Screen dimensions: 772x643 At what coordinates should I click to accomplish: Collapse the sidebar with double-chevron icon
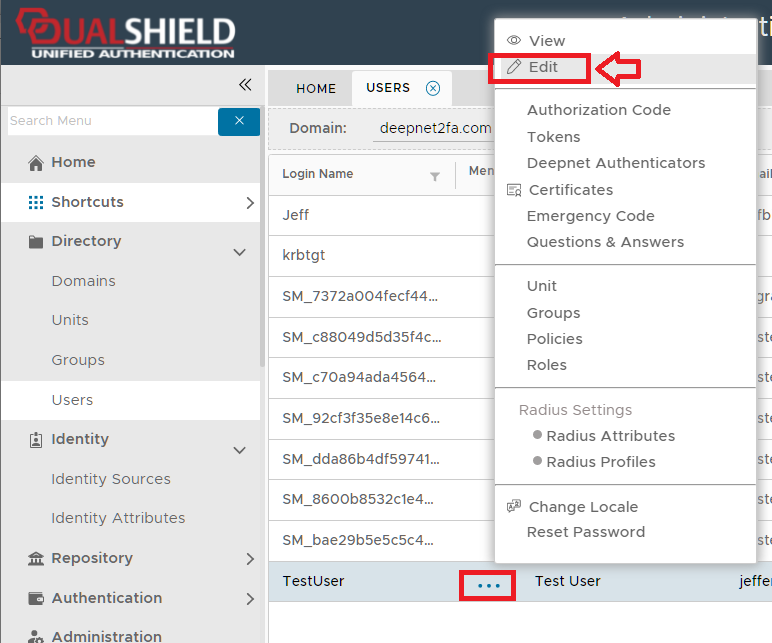[x=244, y=85]
